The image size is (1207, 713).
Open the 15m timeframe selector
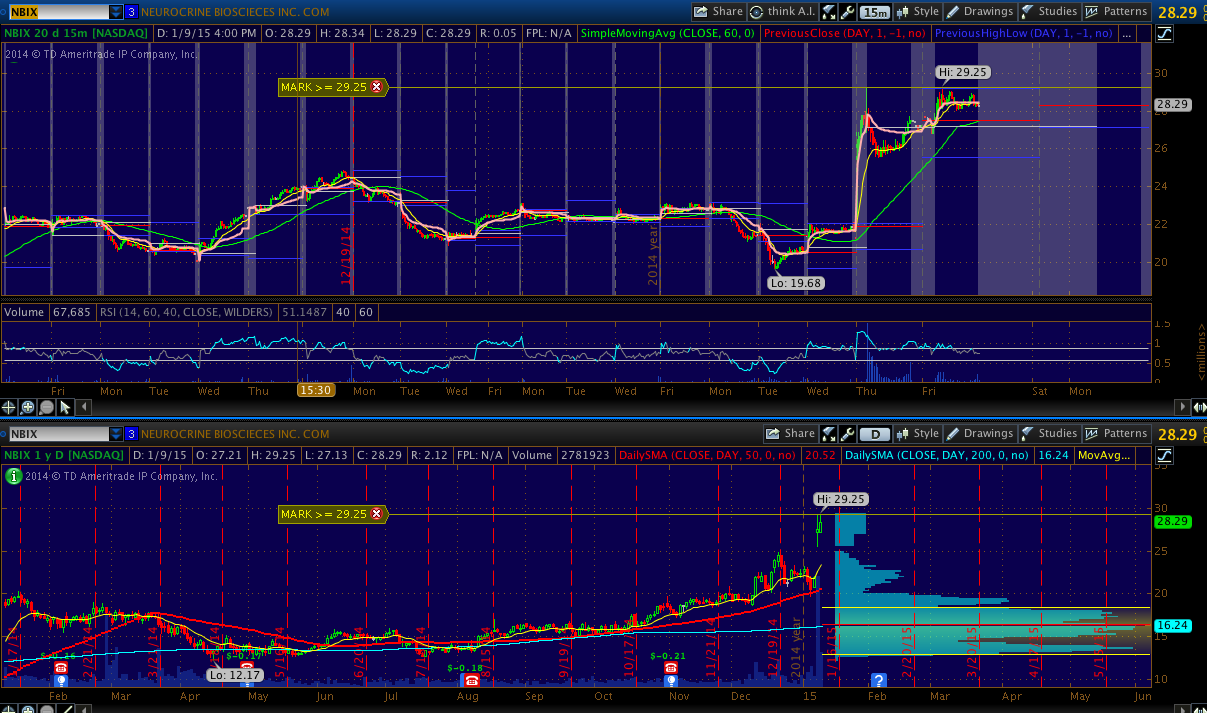click(874, 12)
